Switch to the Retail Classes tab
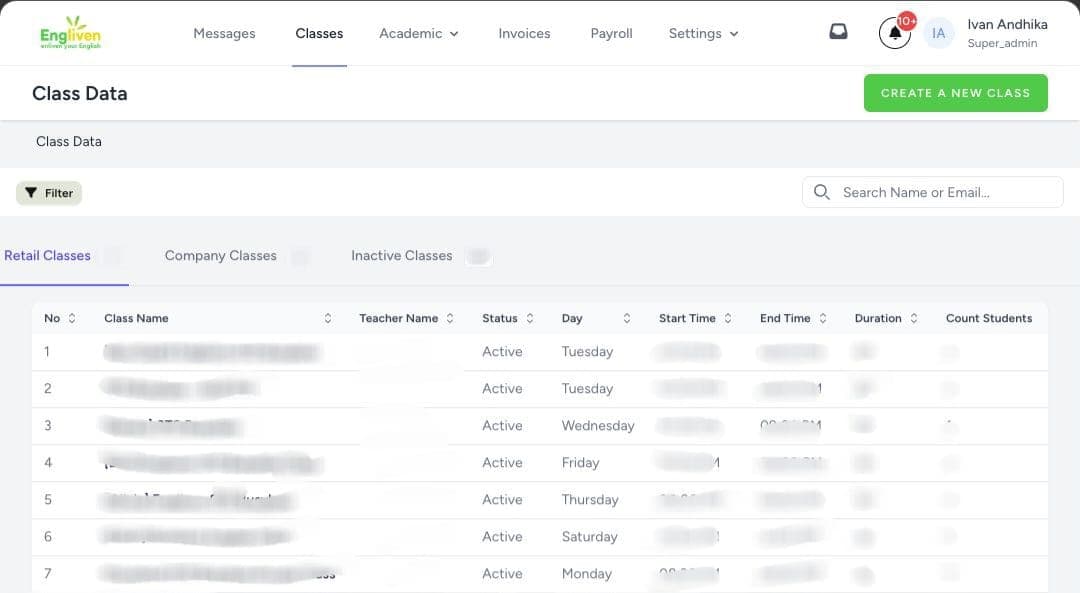 pos(48,256)
